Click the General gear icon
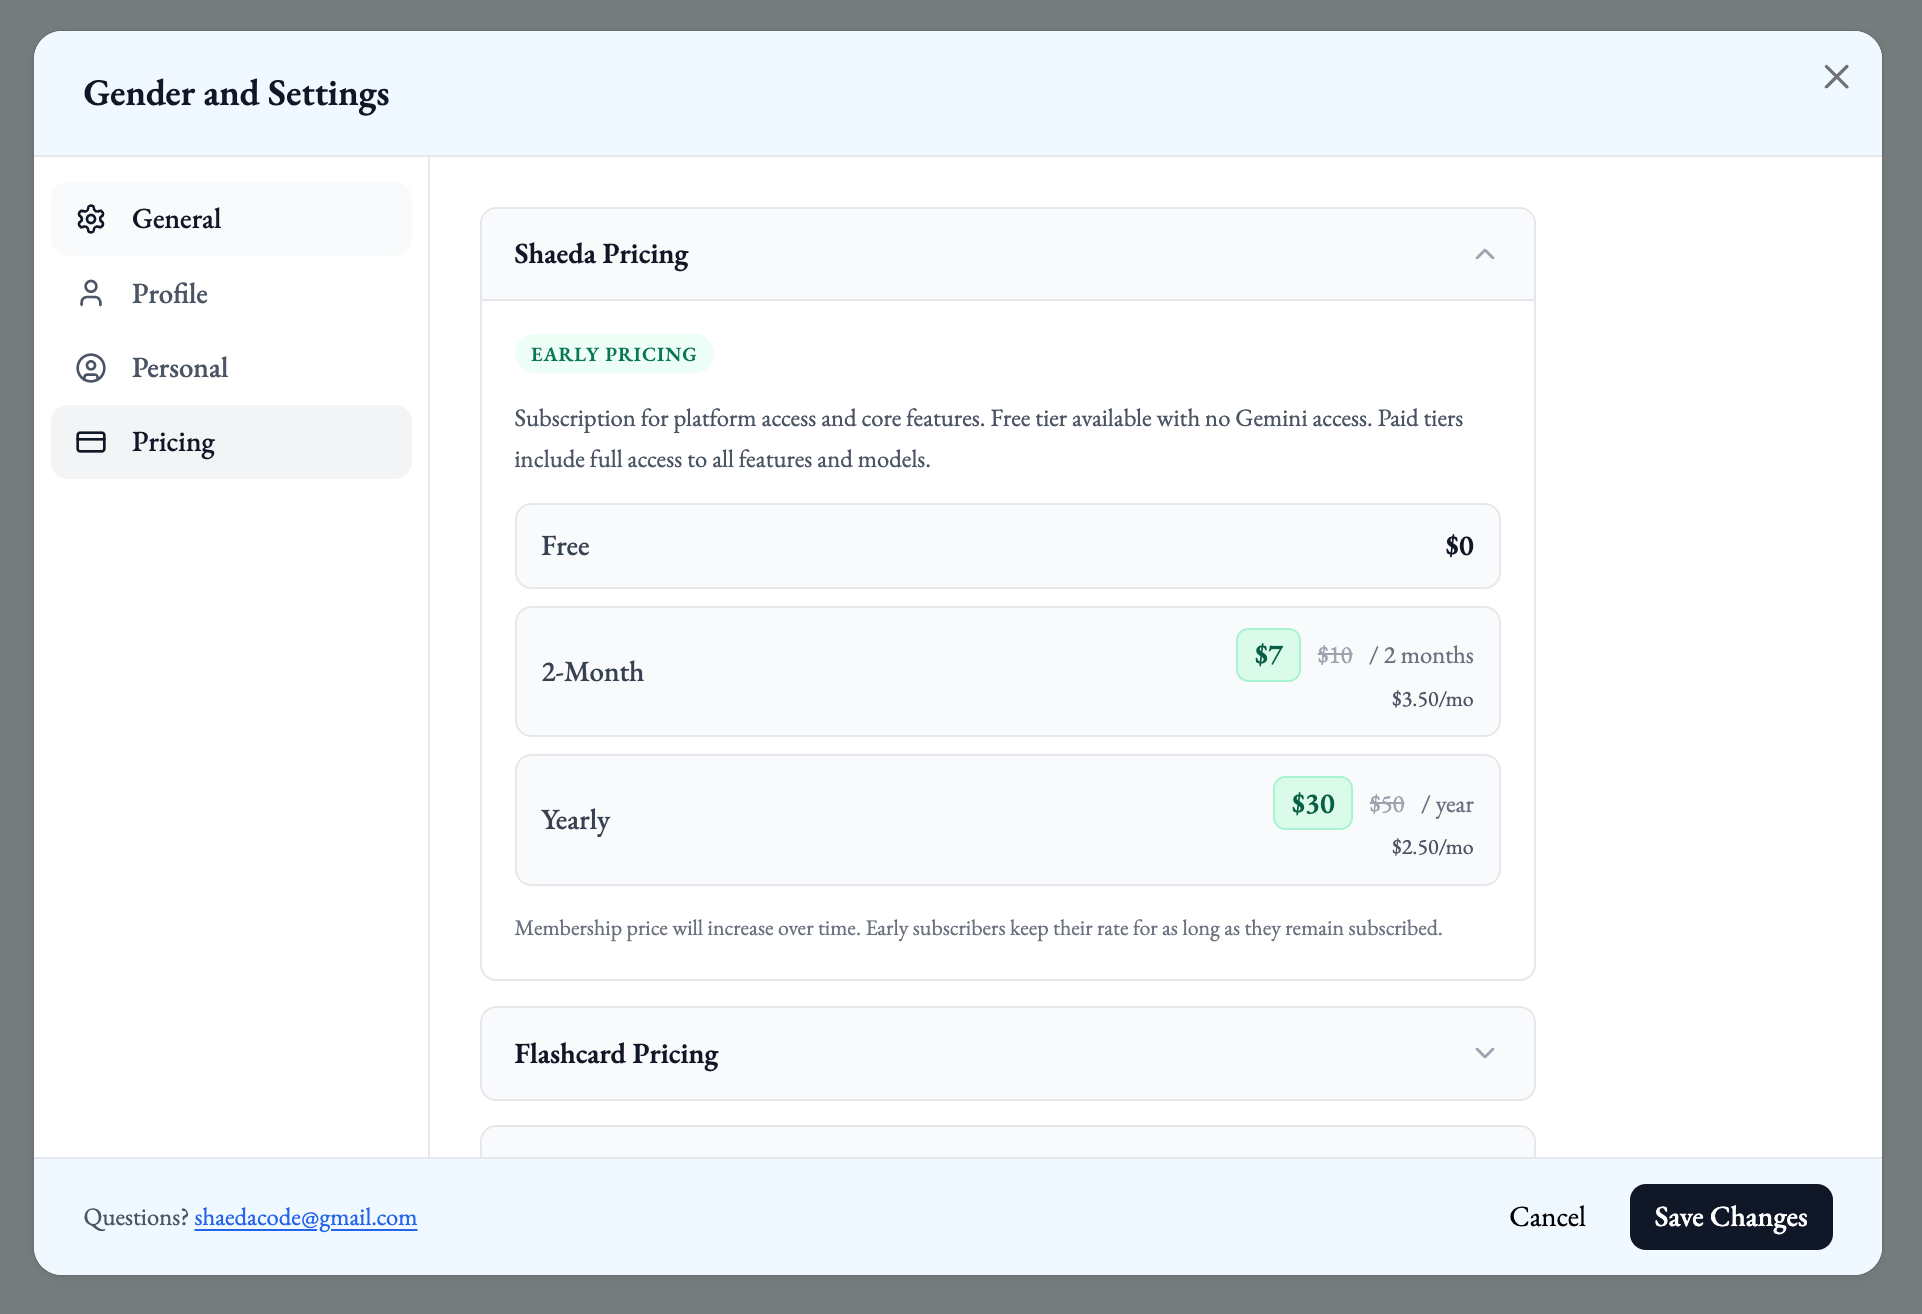Viewport: 1922px width, 1314px height. coord(91,219)
